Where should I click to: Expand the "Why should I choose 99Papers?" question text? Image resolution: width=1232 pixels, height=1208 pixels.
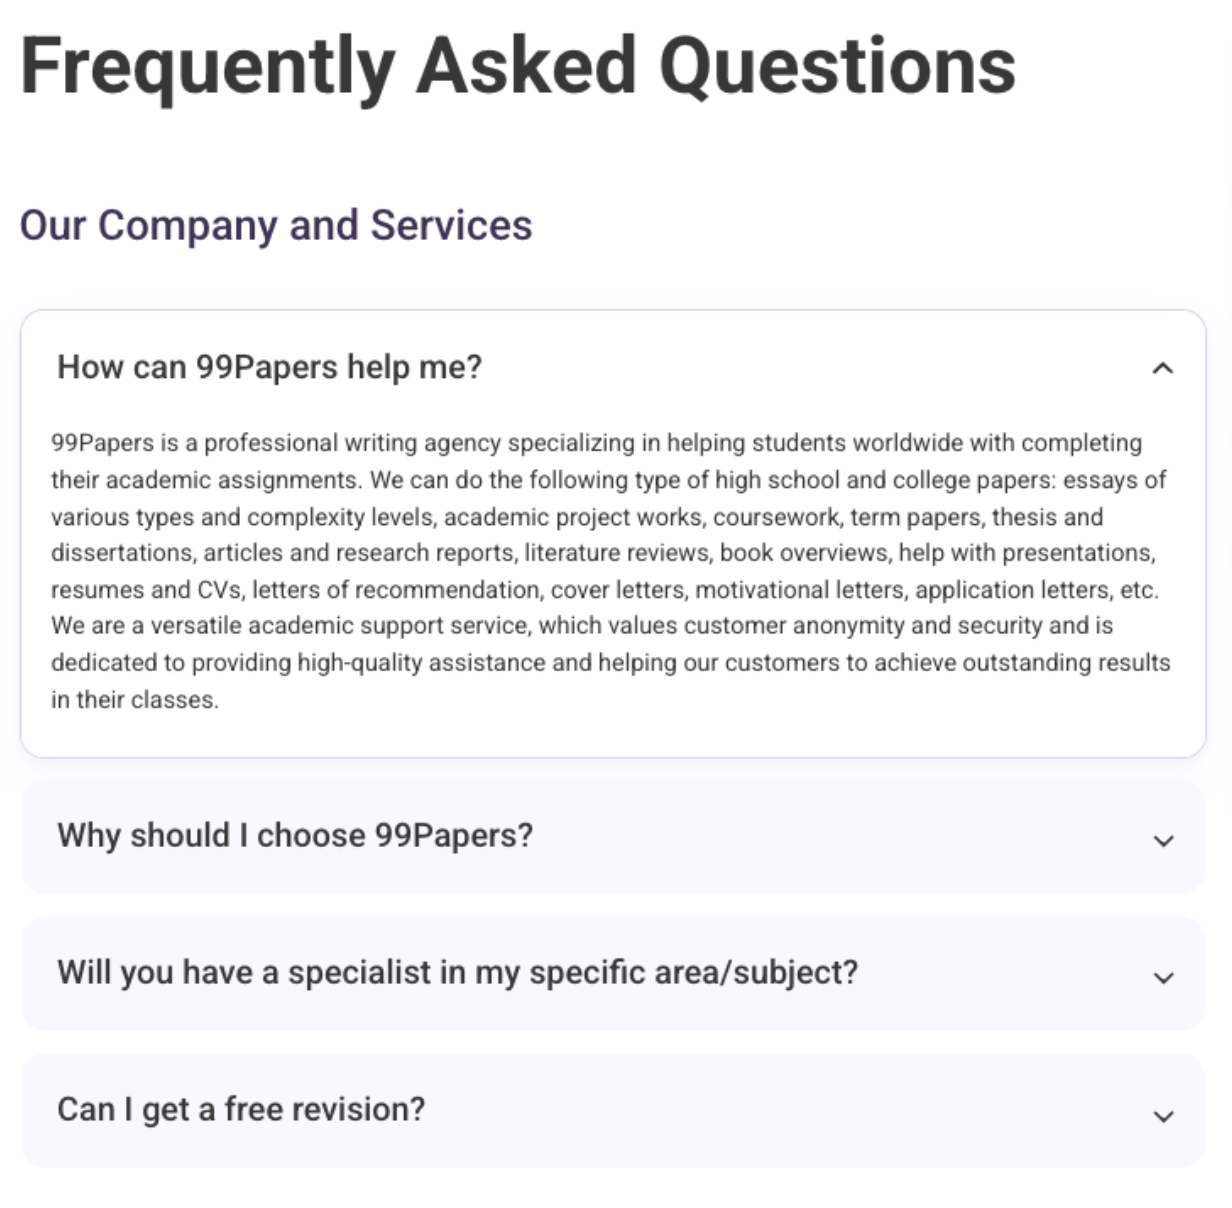point(295,835)
